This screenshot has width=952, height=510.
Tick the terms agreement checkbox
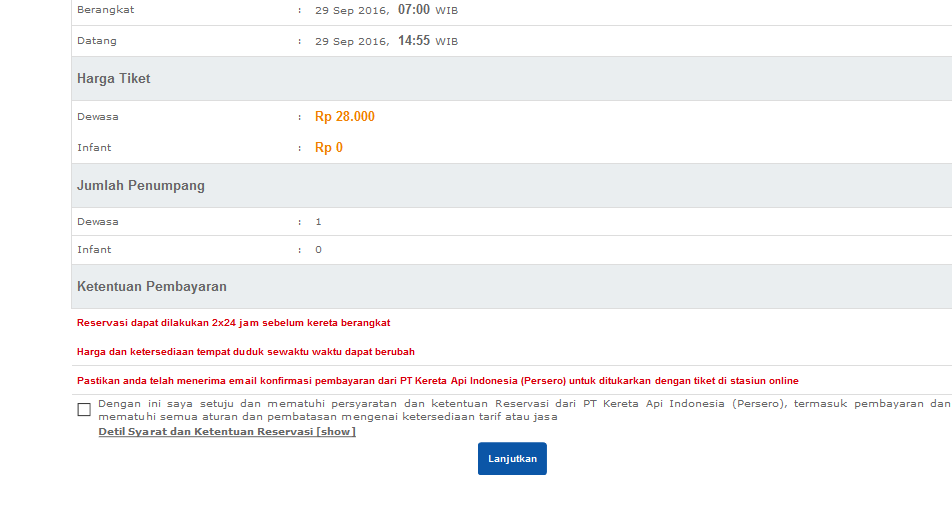84,410
